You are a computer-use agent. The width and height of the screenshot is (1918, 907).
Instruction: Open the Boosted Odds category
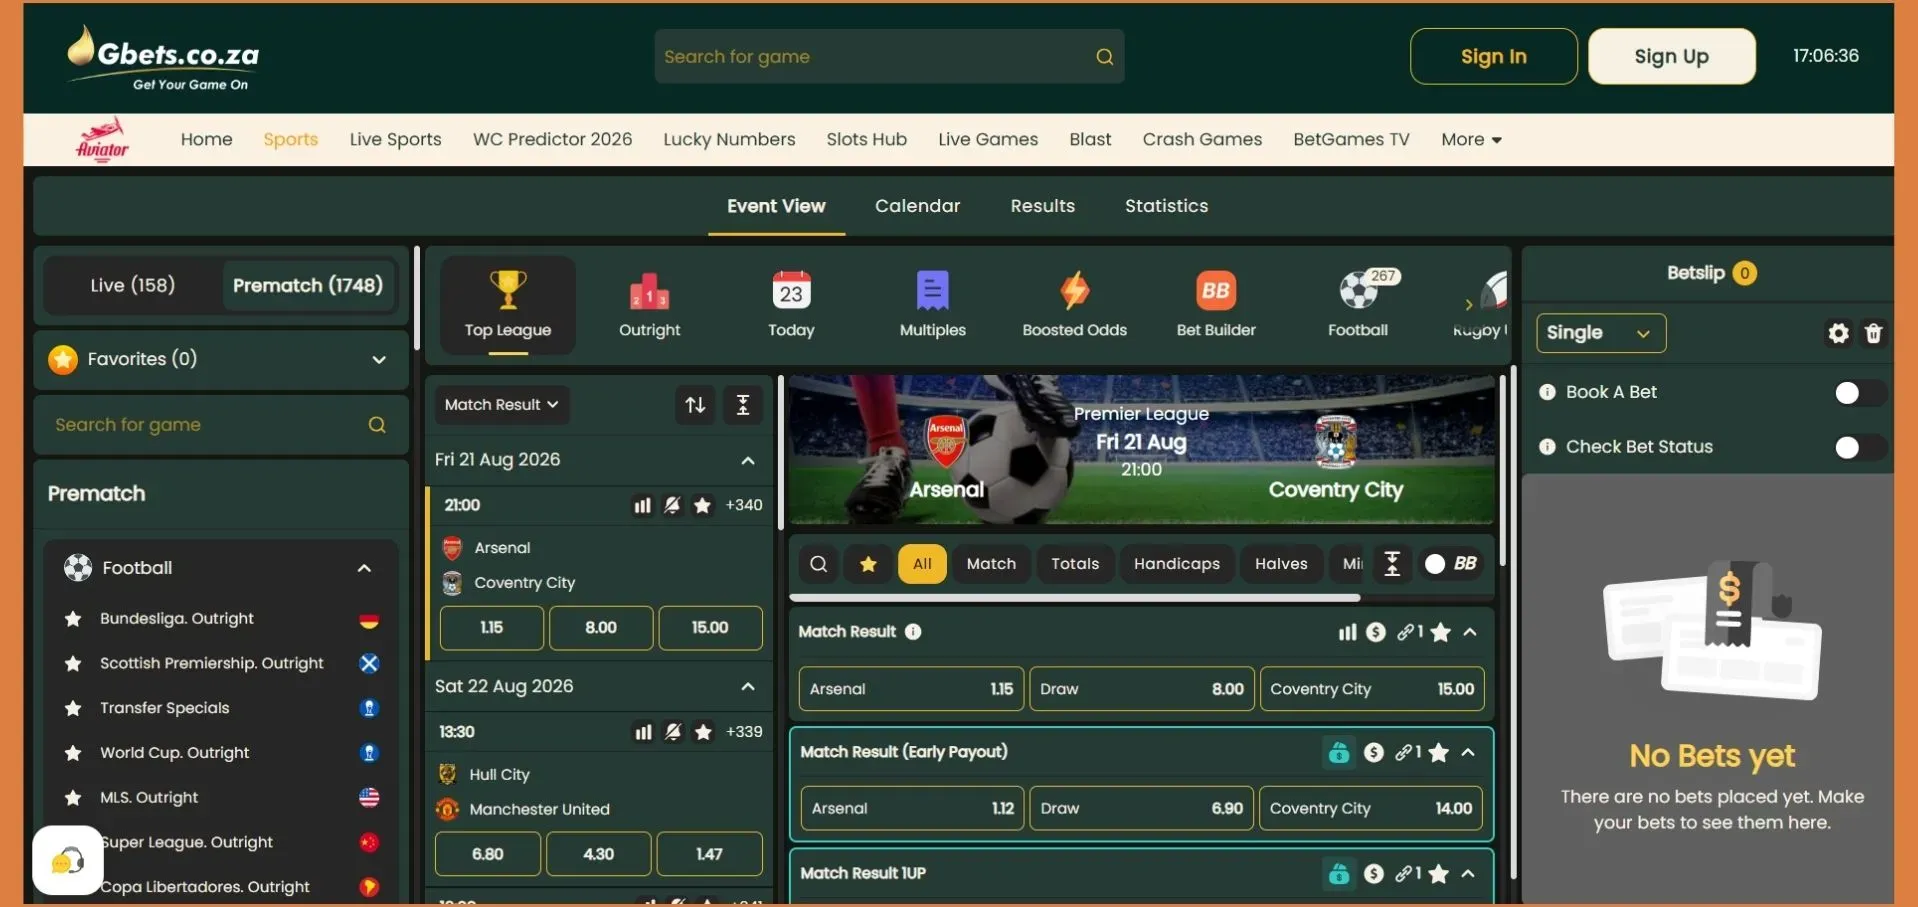coord(1074,305)
